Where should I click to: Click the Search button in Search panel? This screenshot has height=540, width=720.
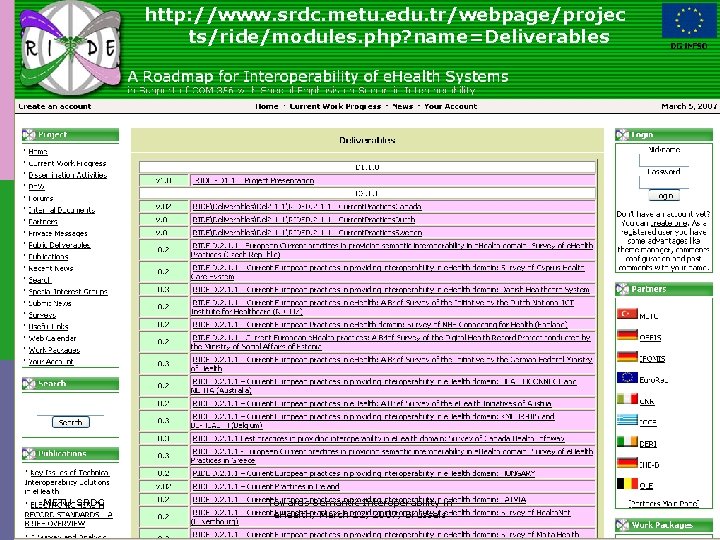point(71,422)
